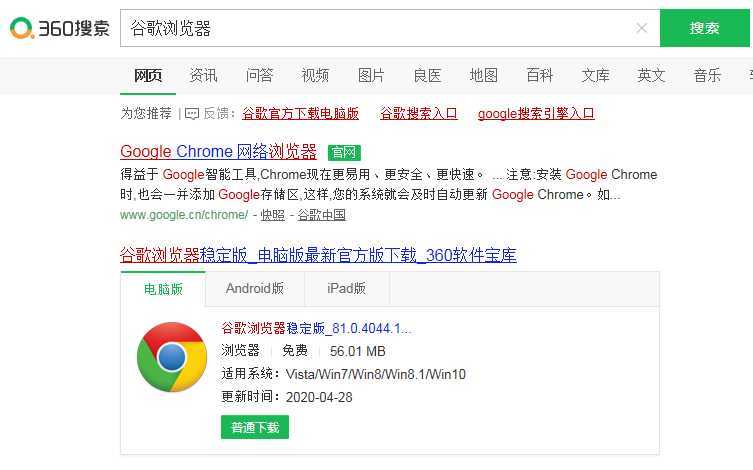Switch to the iPad版 tab
753x470 pixels.
pos(346,289)
